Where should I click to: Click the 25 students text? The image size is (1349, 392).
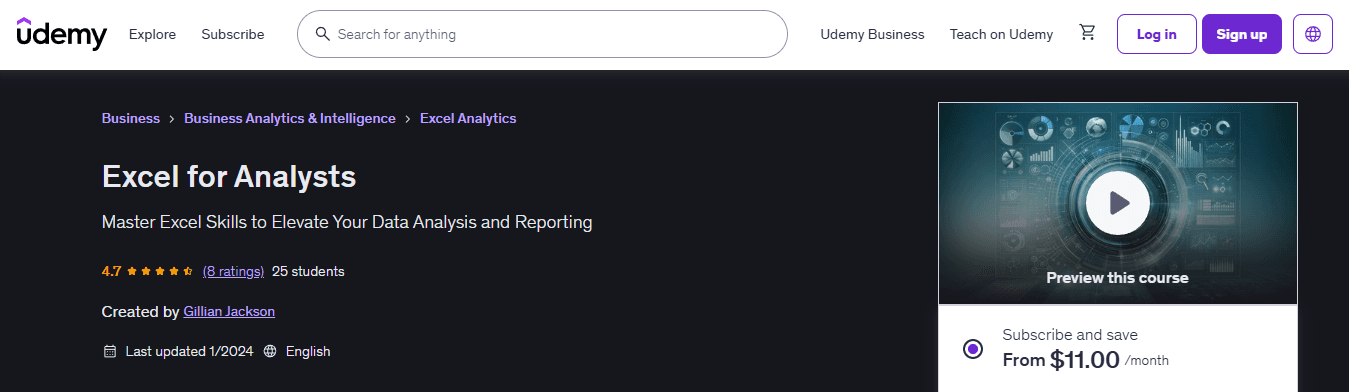coord(308,271)
